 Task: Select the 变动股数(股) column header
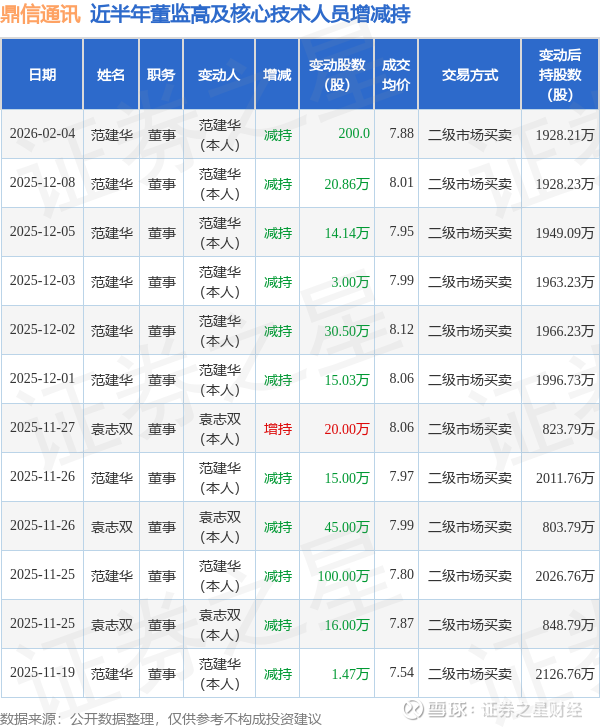tap(337, 75)
